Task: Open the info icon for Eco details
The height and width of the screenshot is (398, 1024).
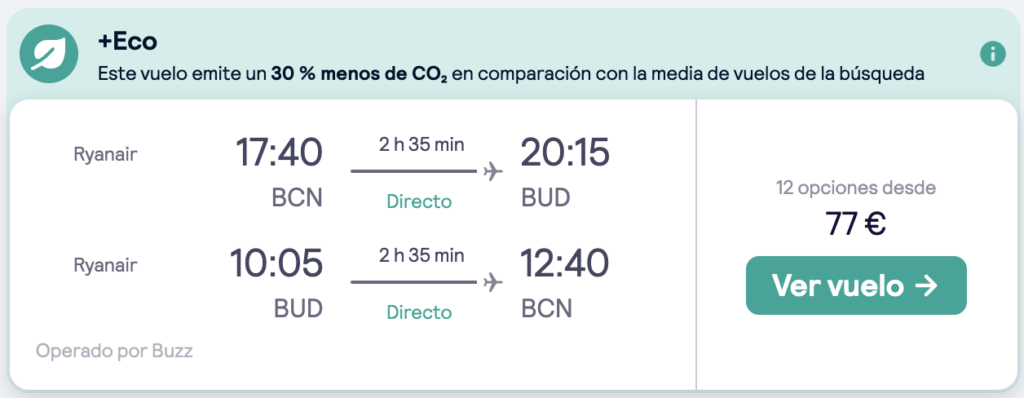Action: click(x=993, y=54)
